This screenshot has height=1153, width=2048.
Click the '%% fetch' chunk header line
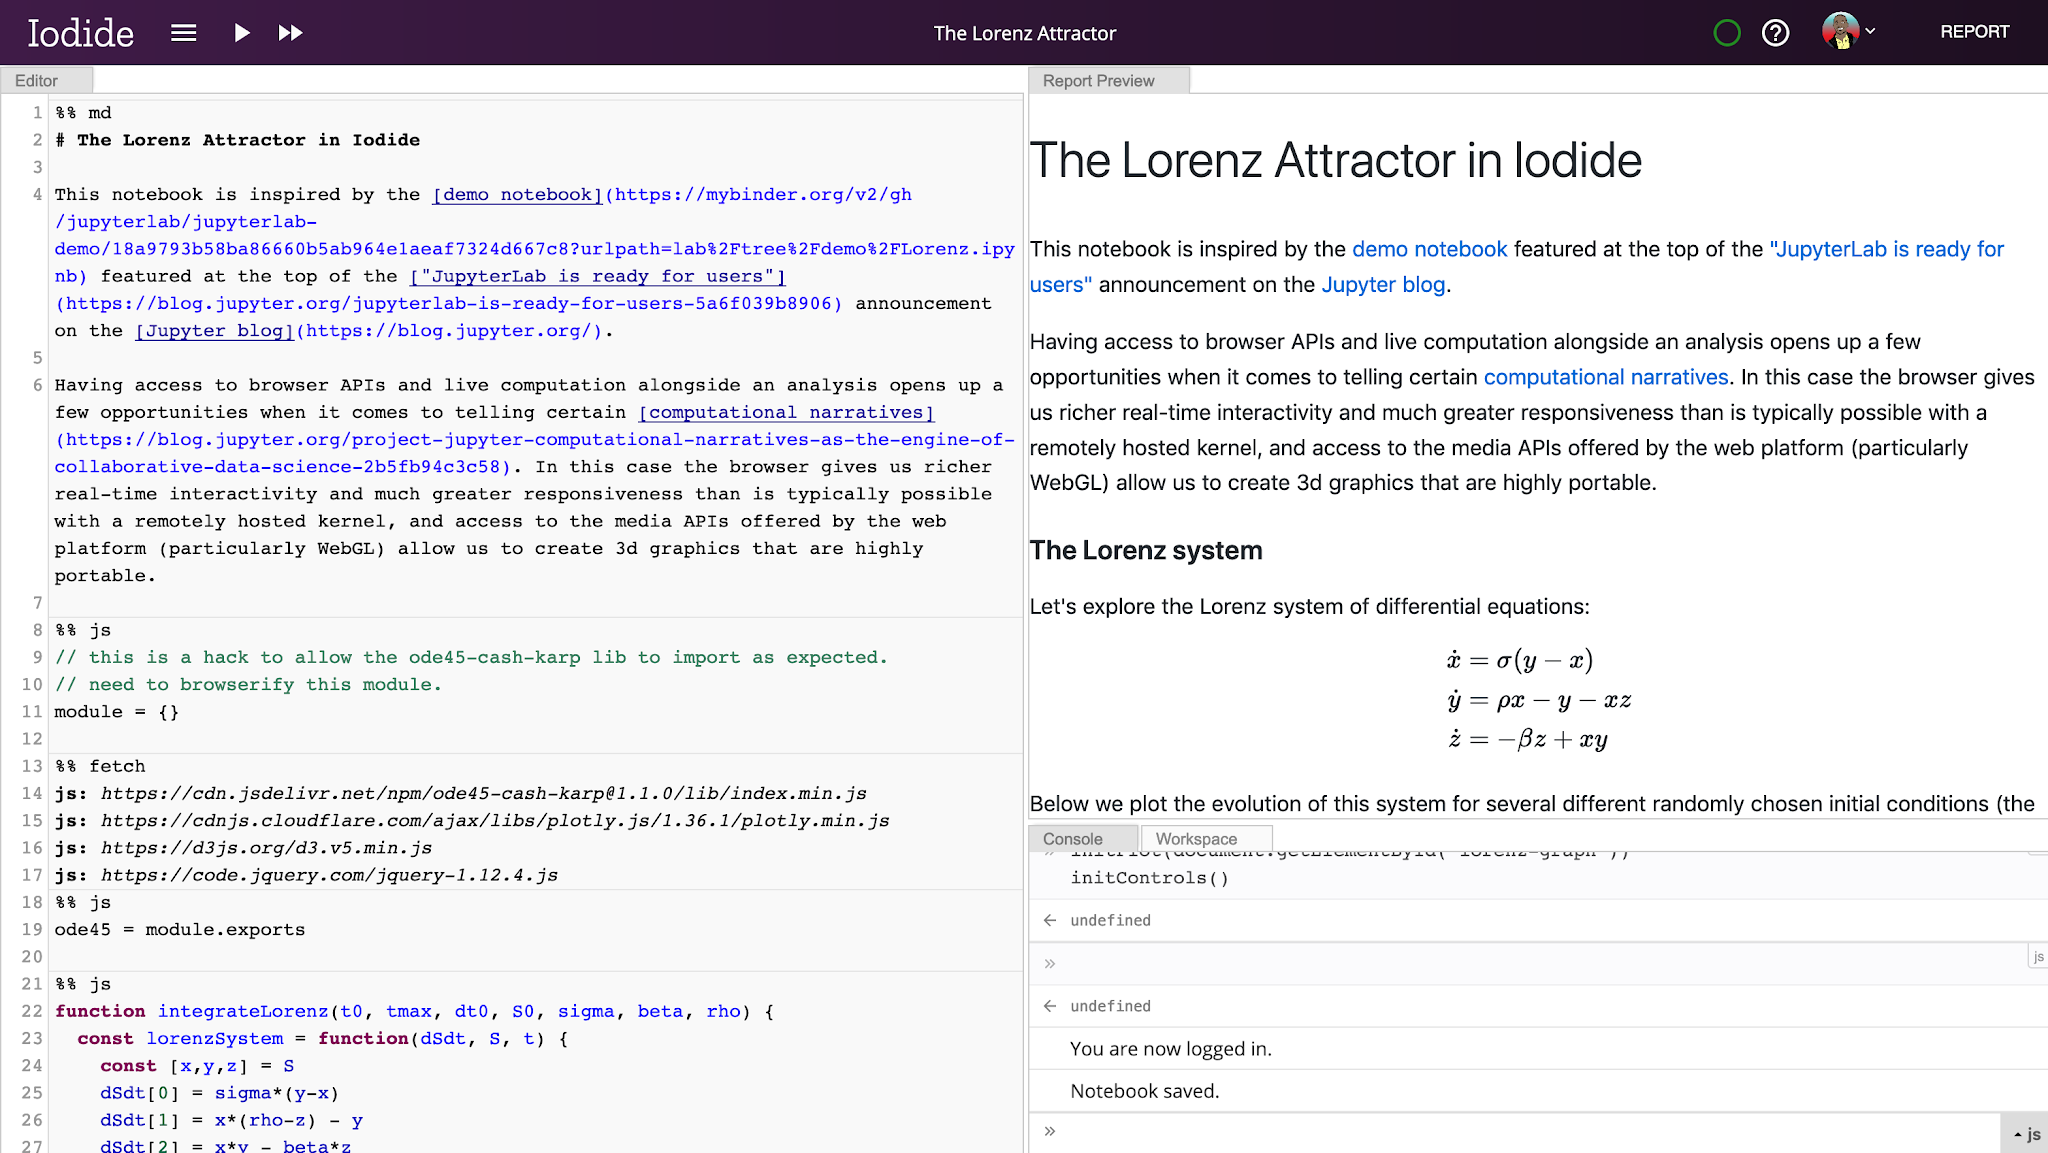(100, 766)
